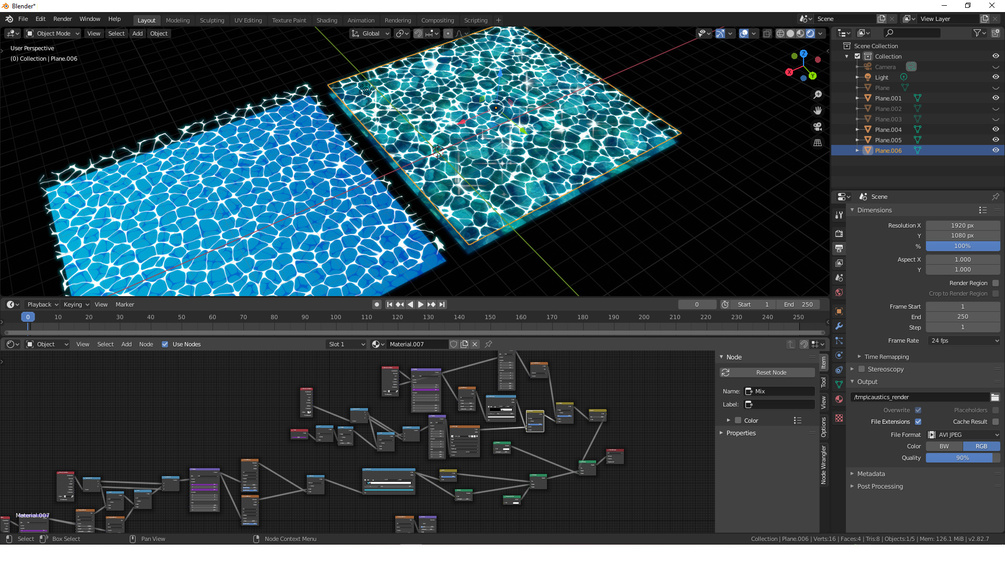1005x565 pixels.
Task: Toggle the camera view icon in the viewport
Action: (818, 127)
